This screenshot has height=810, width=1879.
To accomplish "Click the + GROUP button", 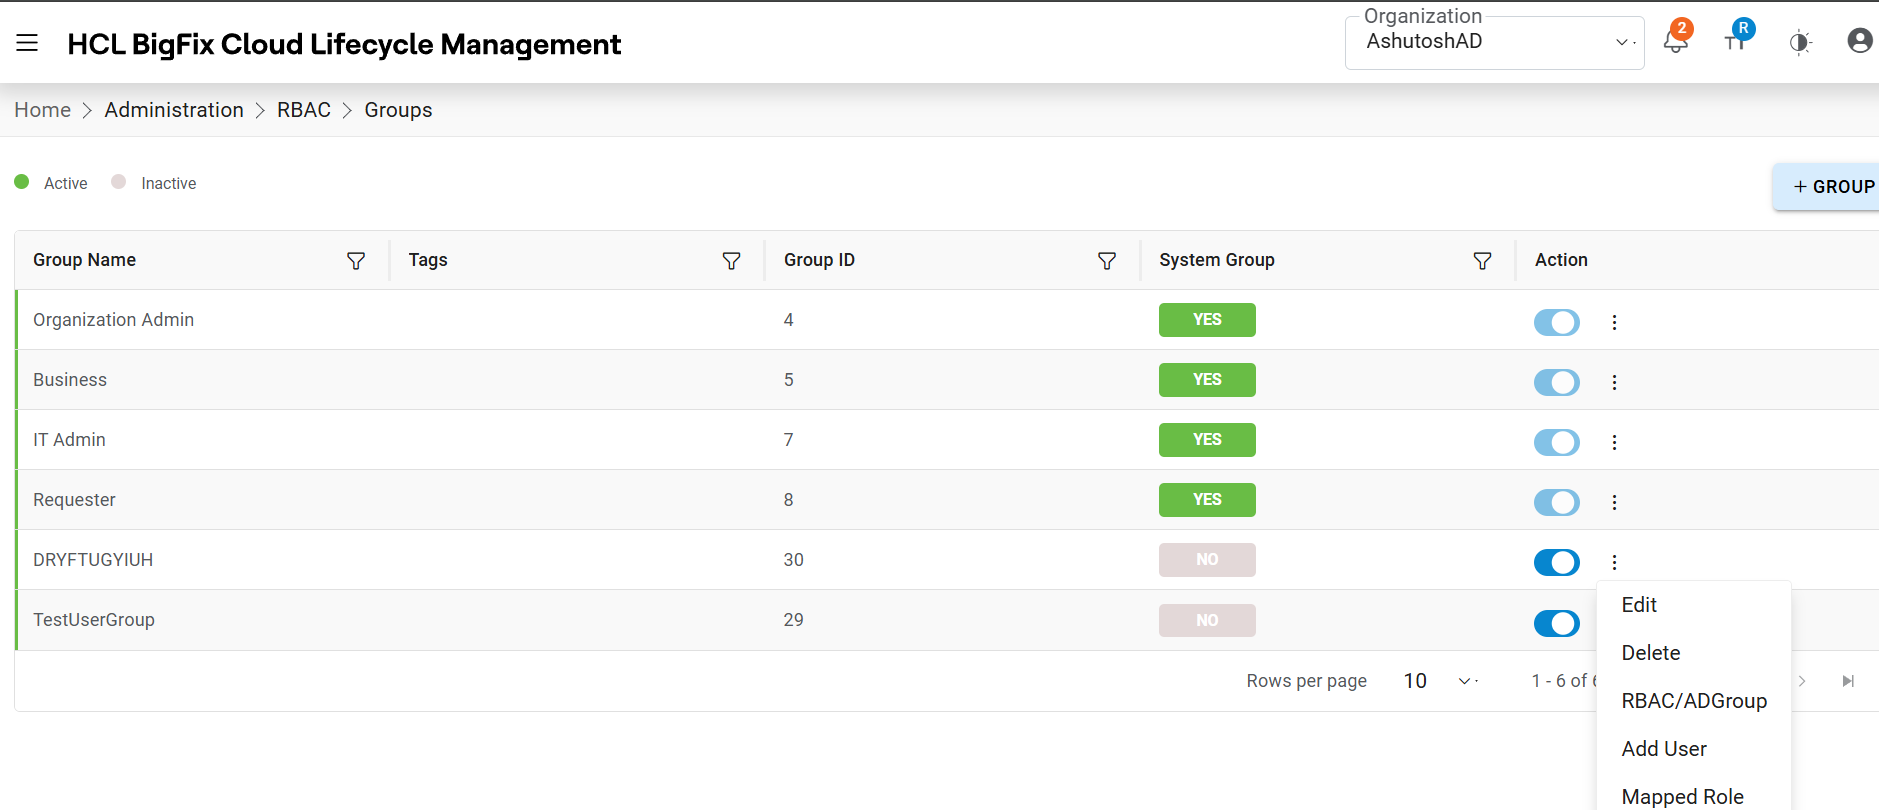I will [1832, 187].
